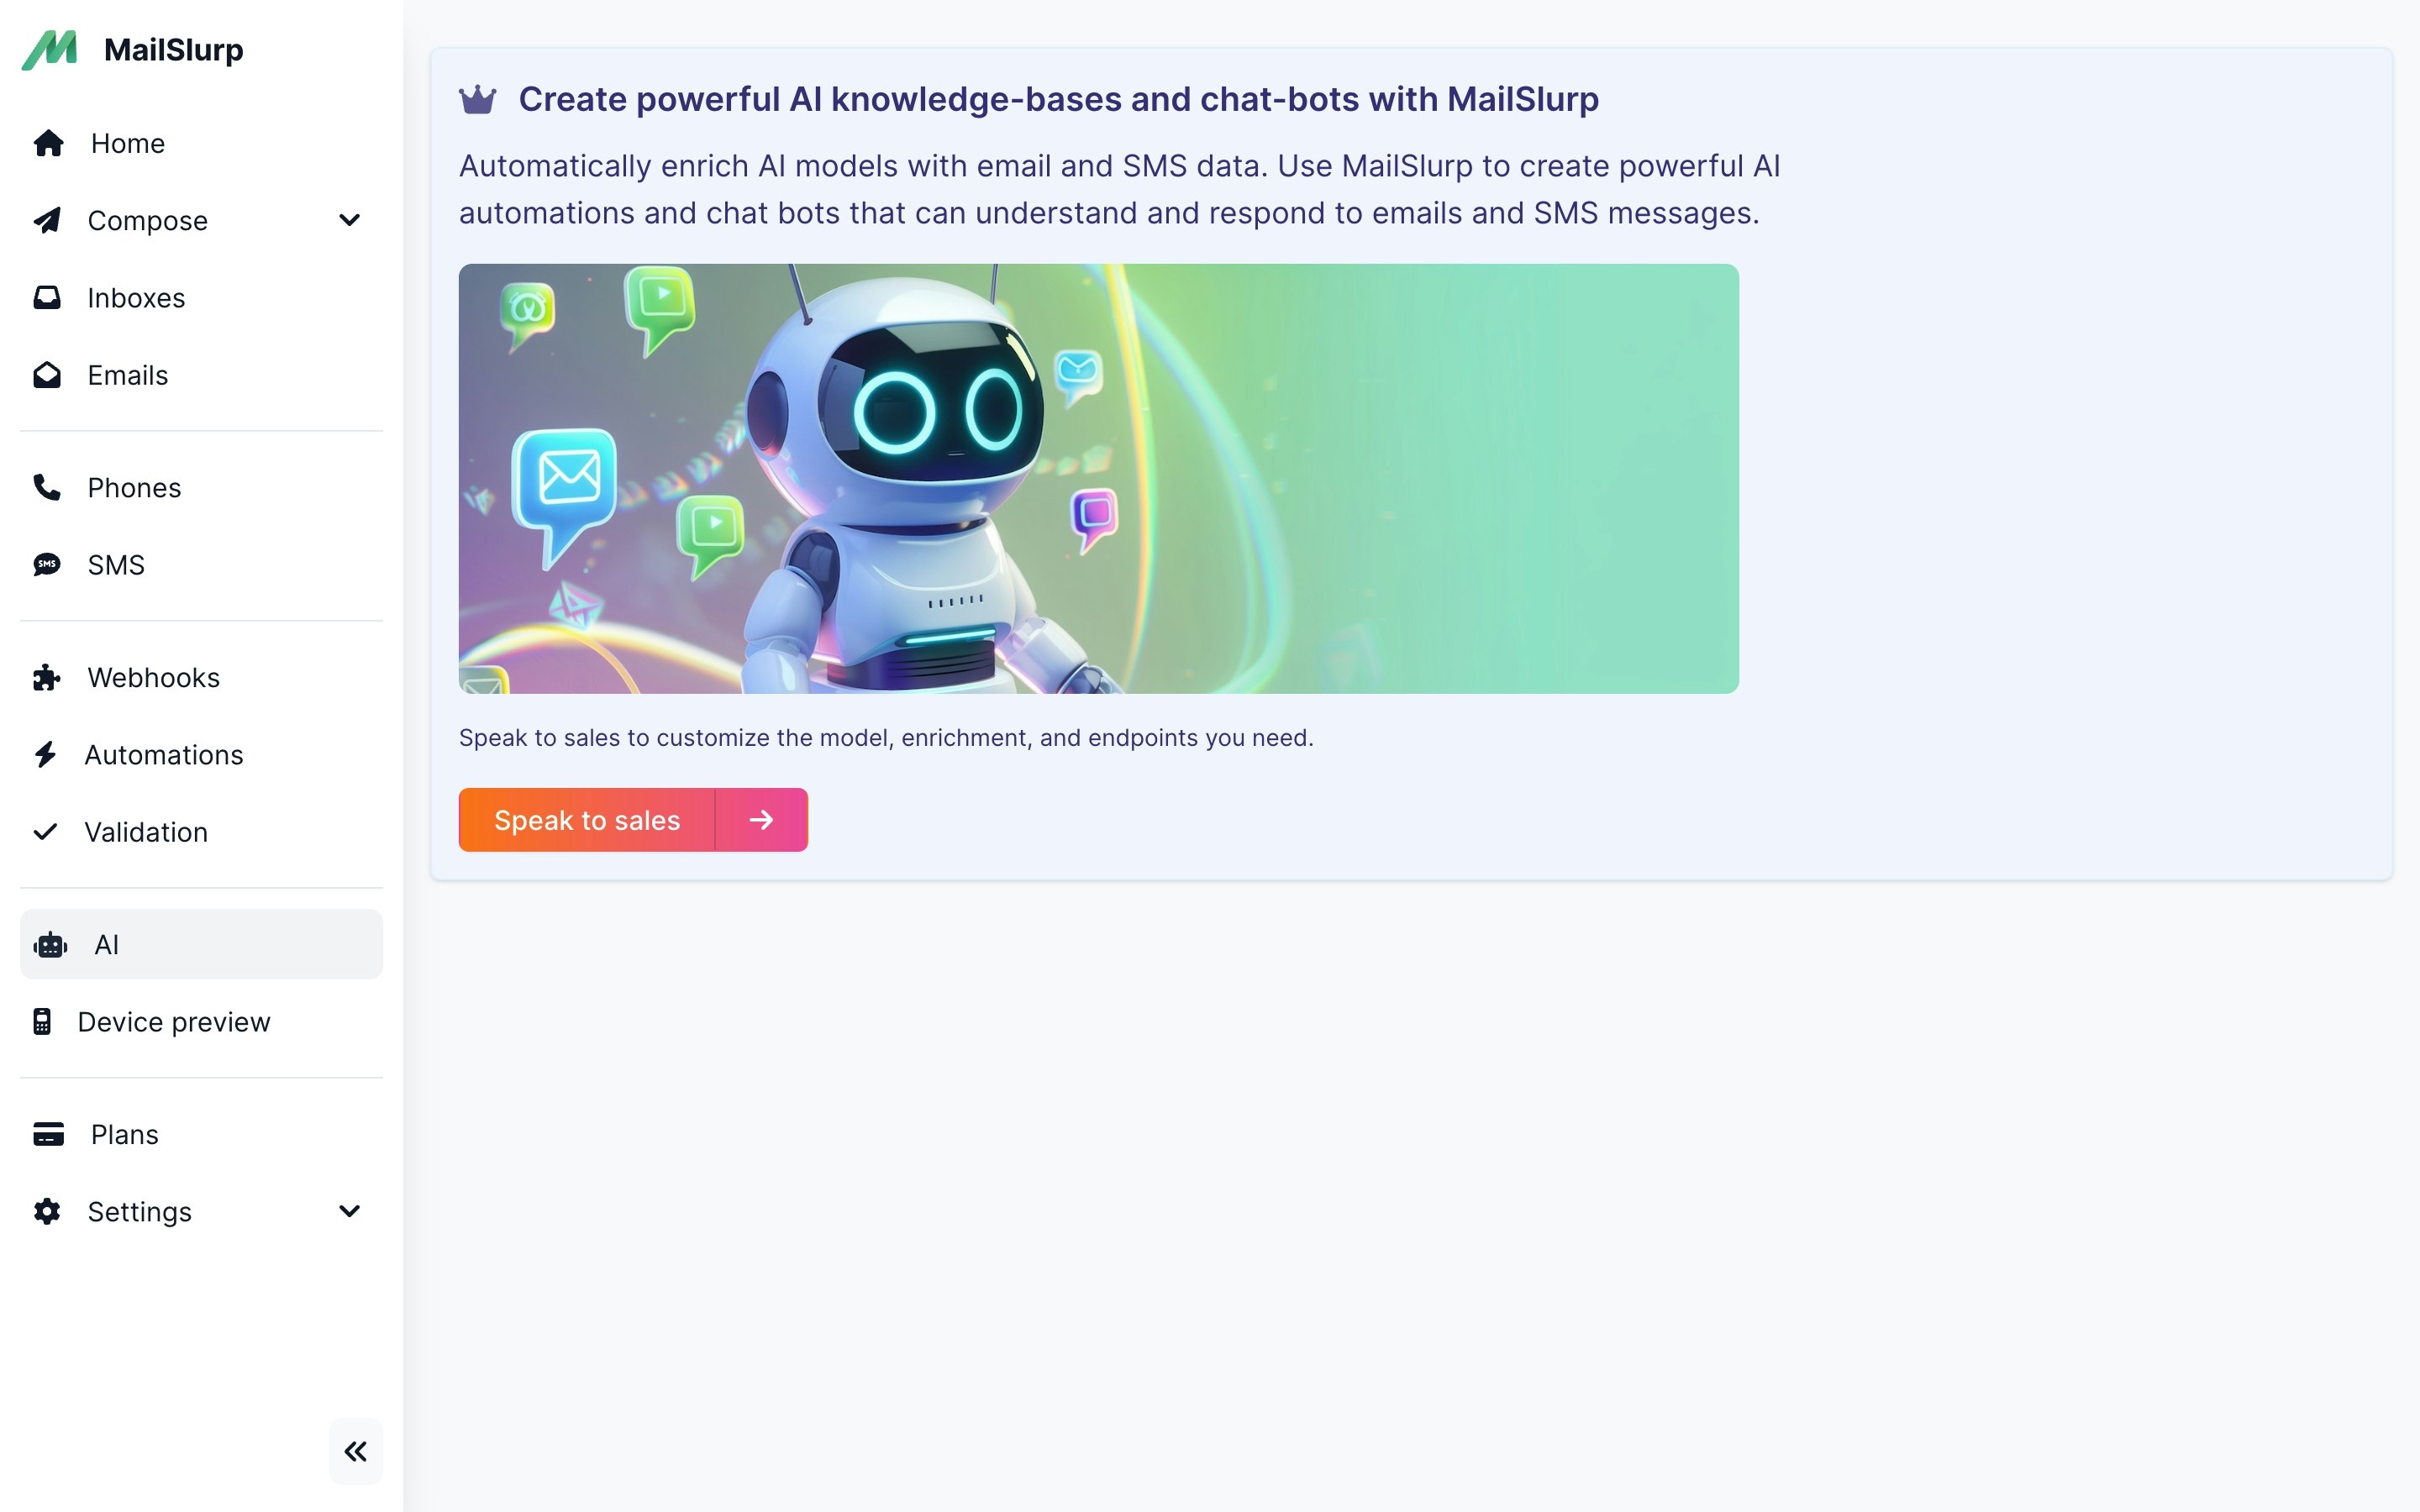Expand the Settings submenu chevron
This screenshot has width=2420, height=1512.
tap(349, 1211)
